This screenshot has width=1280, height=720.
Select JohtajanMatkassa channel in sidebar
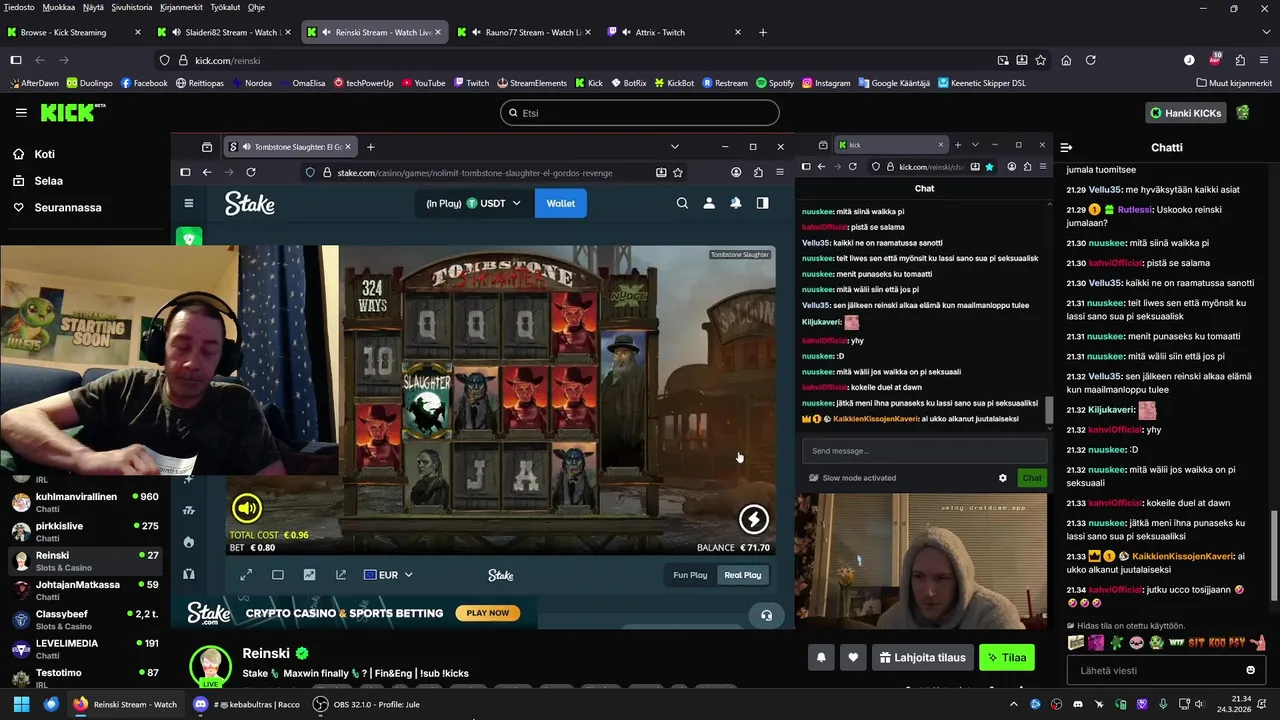point(85,590)
